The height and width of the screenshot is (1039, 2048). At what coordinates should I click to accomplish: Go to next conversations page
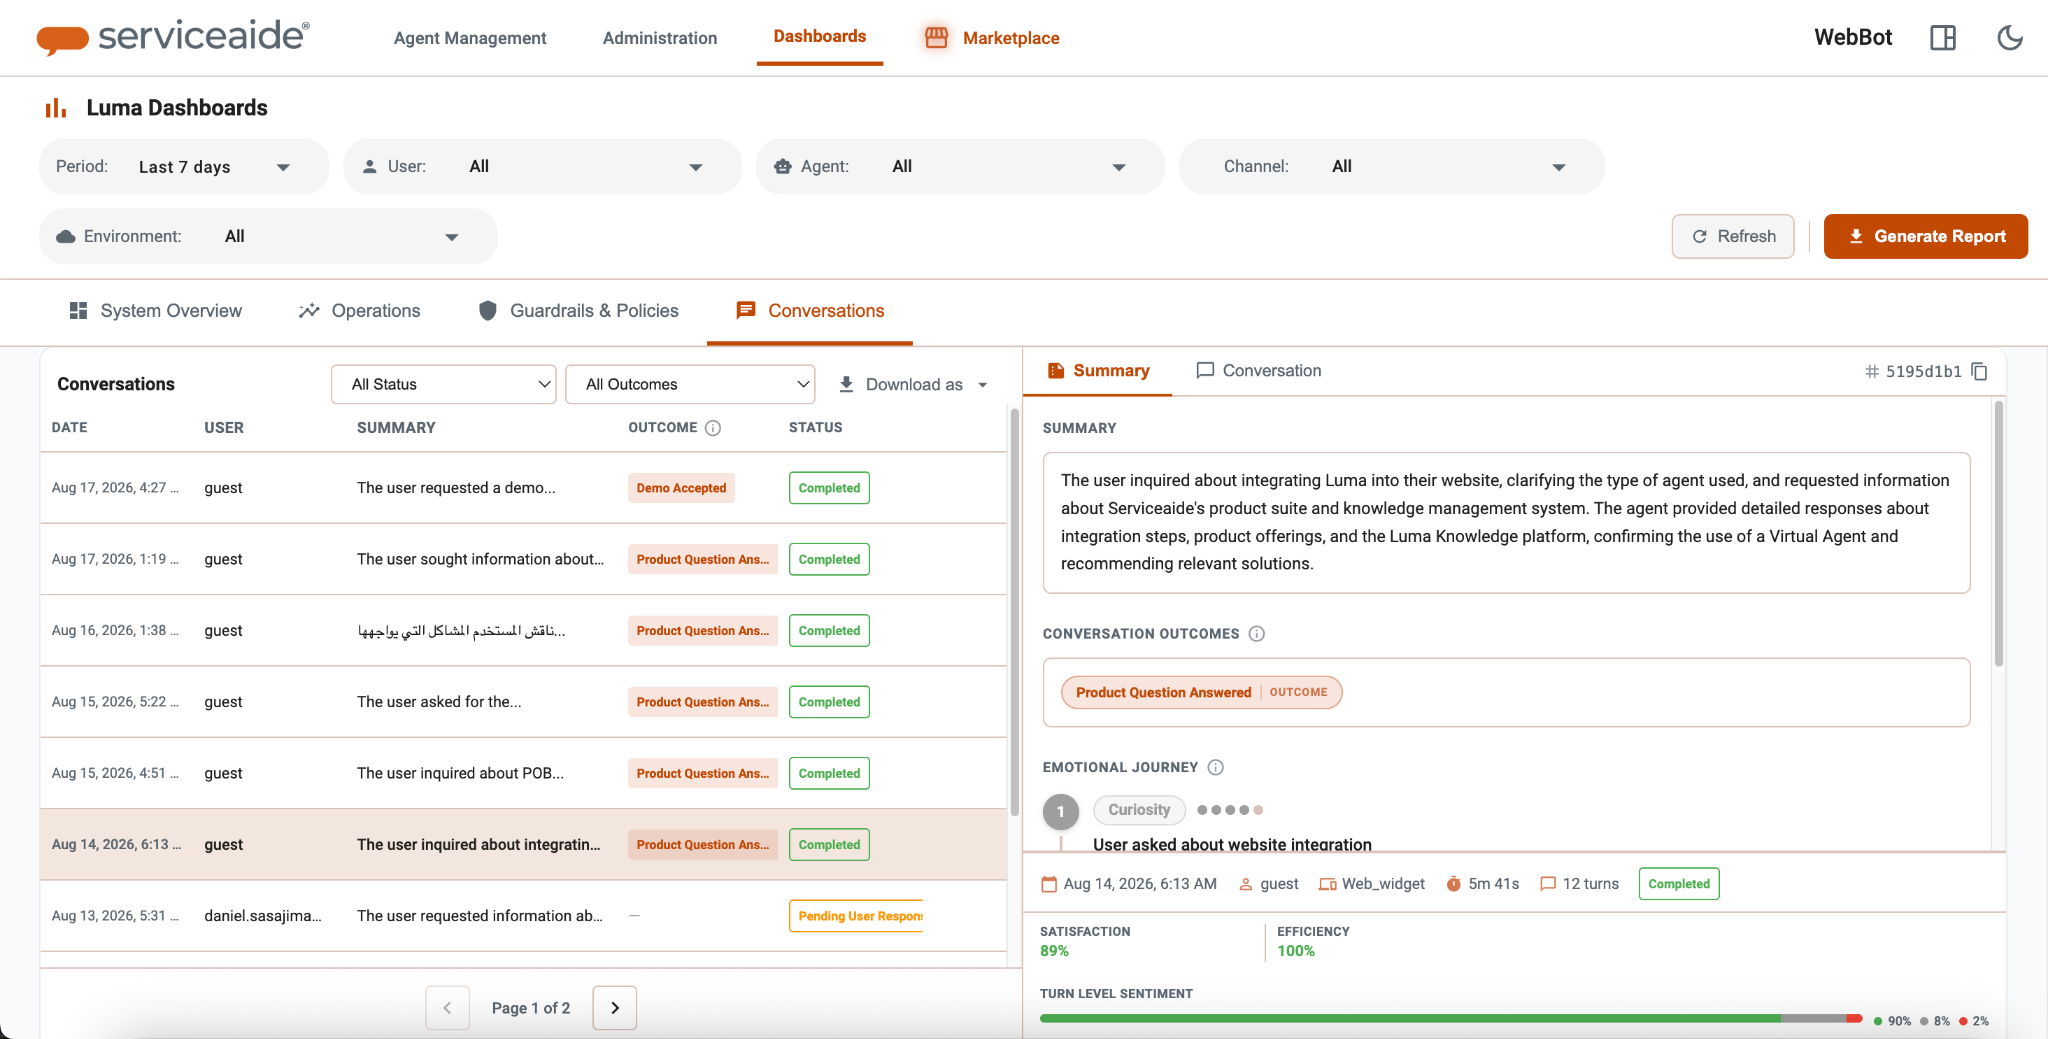tap(615, 1008)
